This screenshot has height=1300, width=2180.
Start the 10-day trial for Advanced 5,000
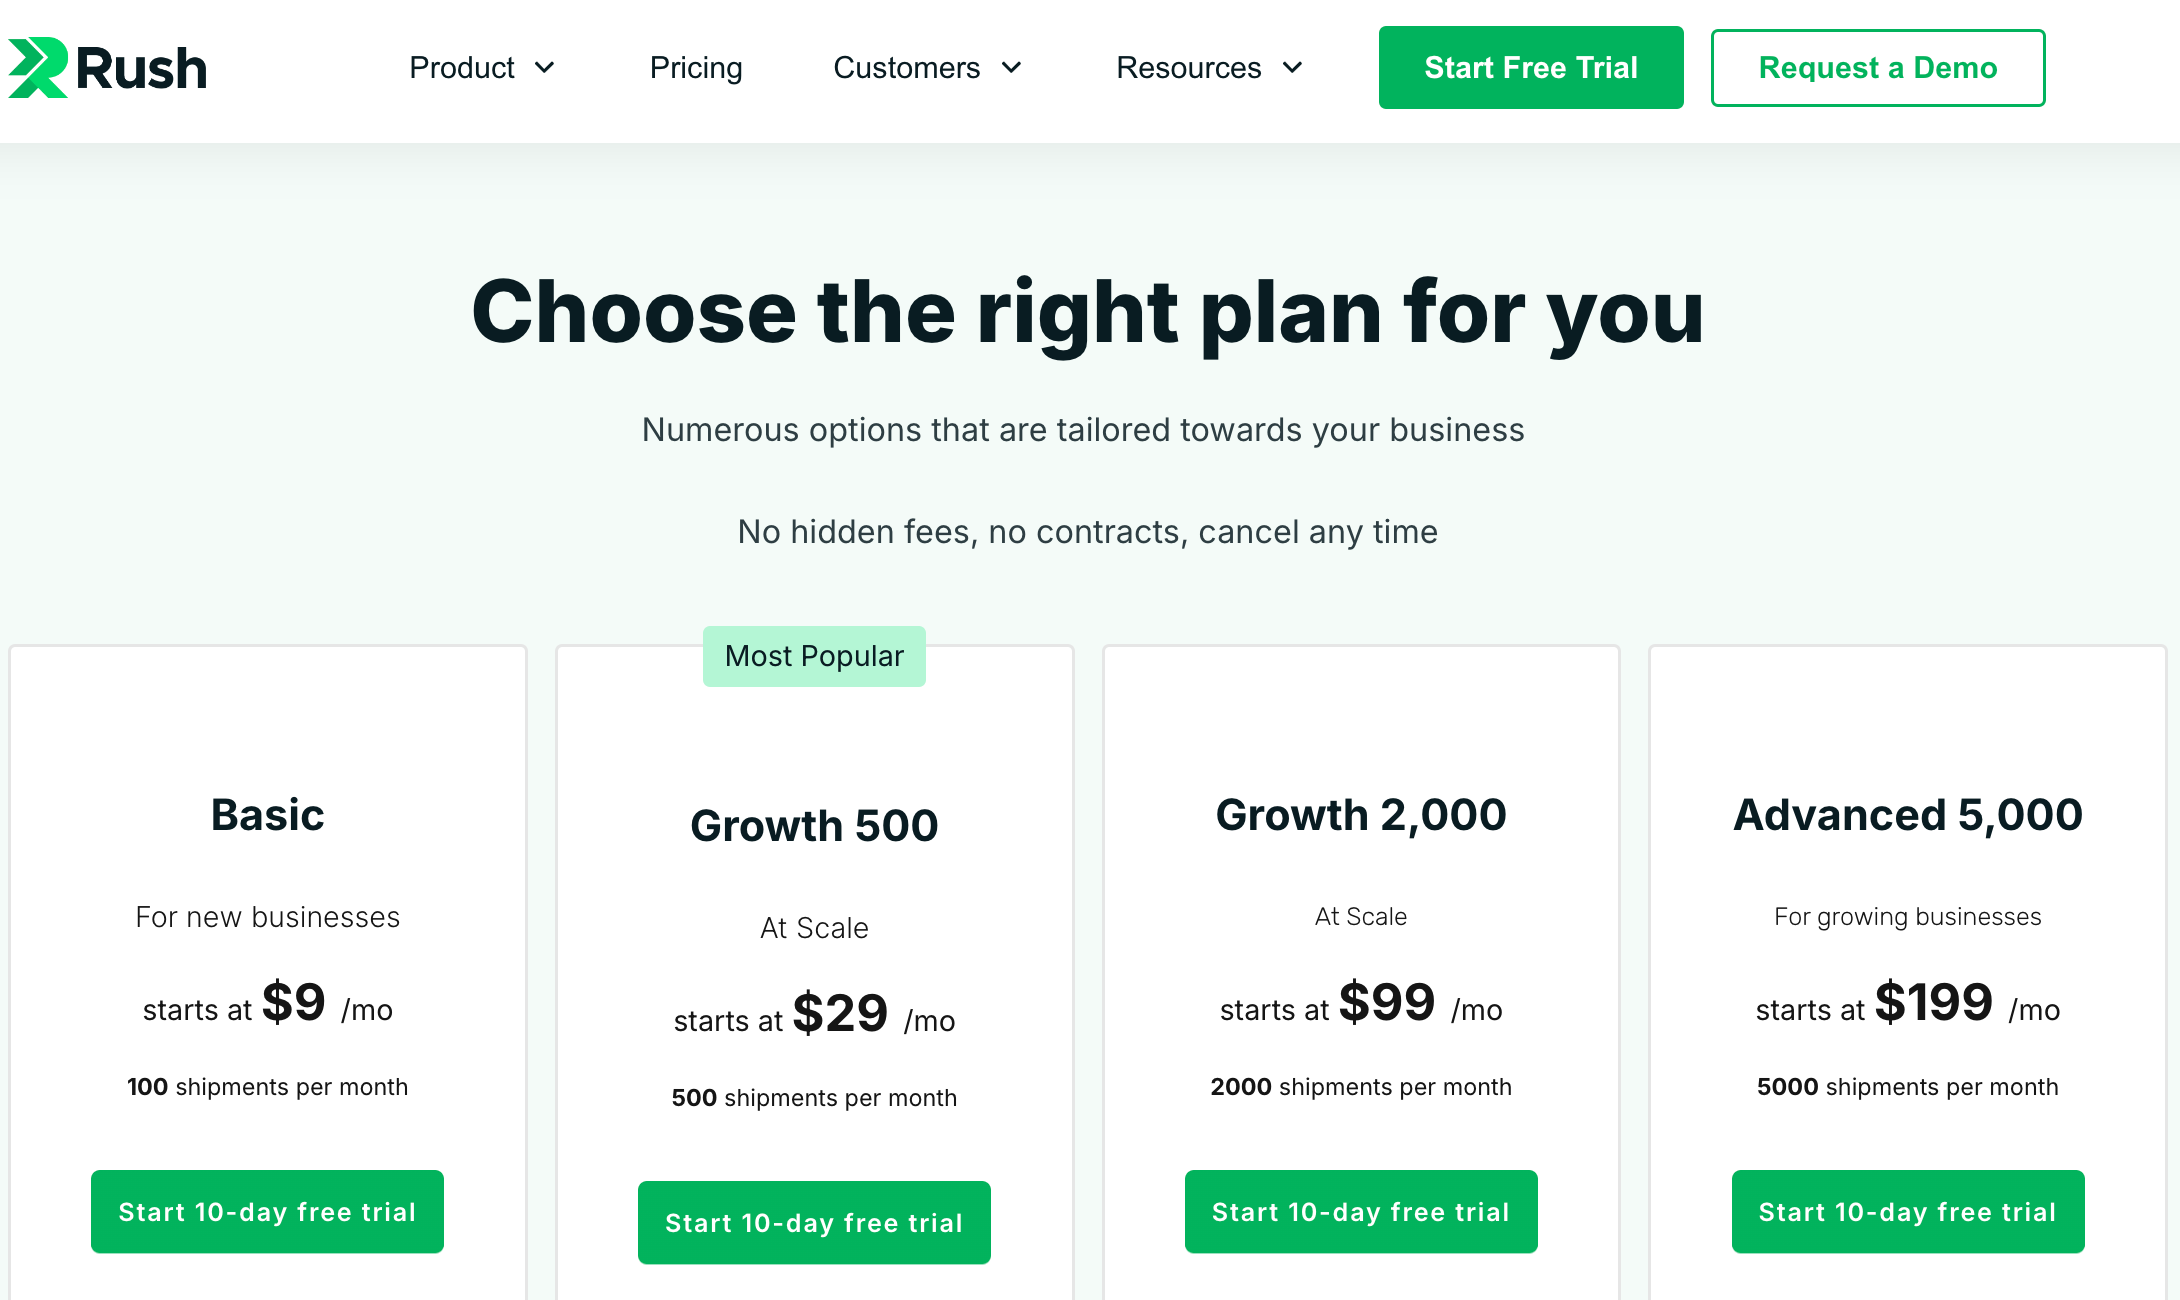1907,1211
